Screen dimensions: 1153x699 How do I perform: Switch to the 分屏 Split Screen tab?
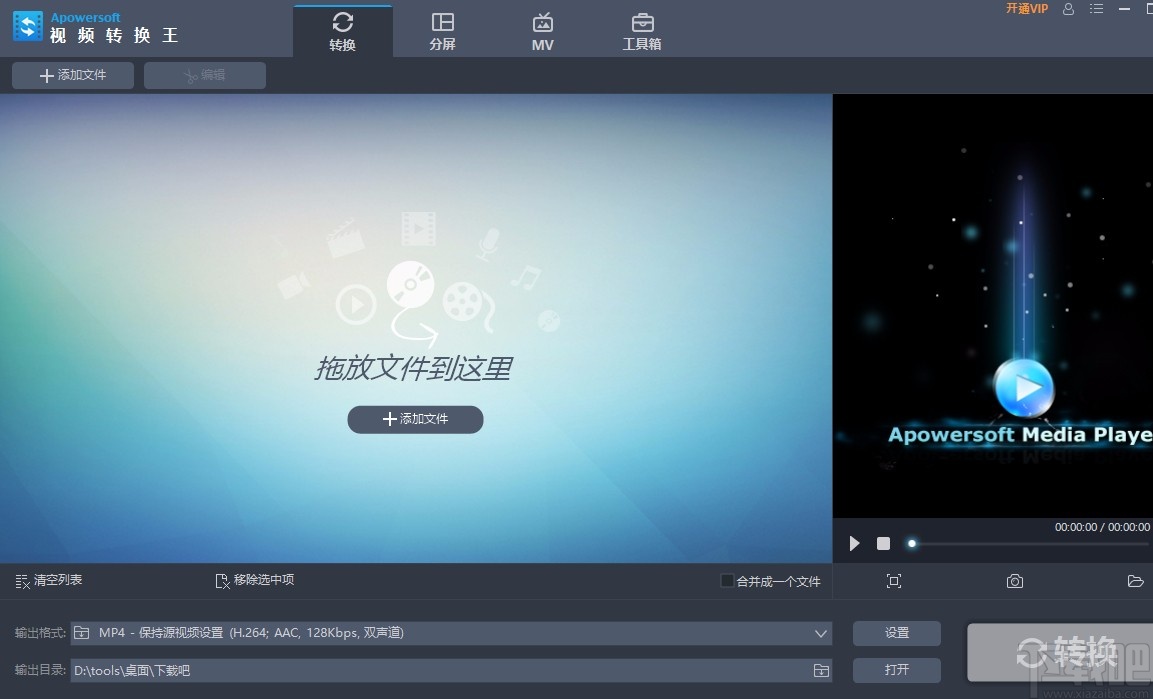point(443,28)
